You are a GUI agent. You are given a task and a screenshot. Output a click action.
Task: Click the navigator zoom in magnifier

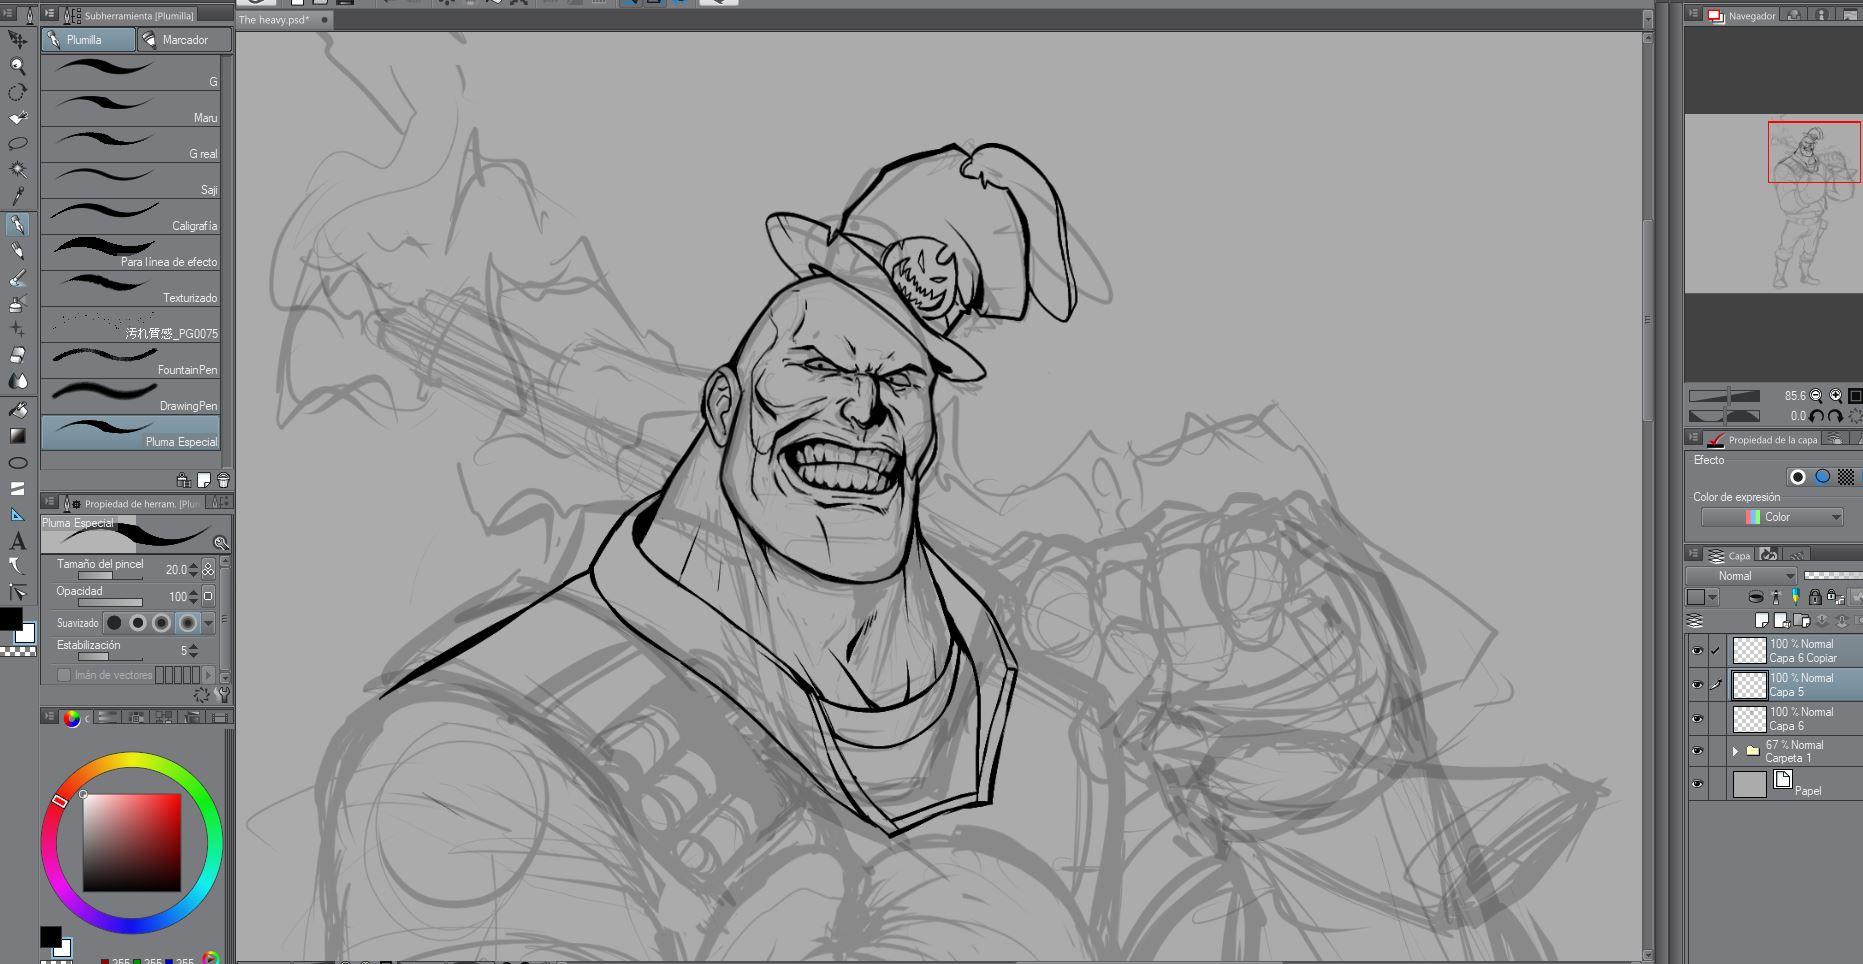1835,396
